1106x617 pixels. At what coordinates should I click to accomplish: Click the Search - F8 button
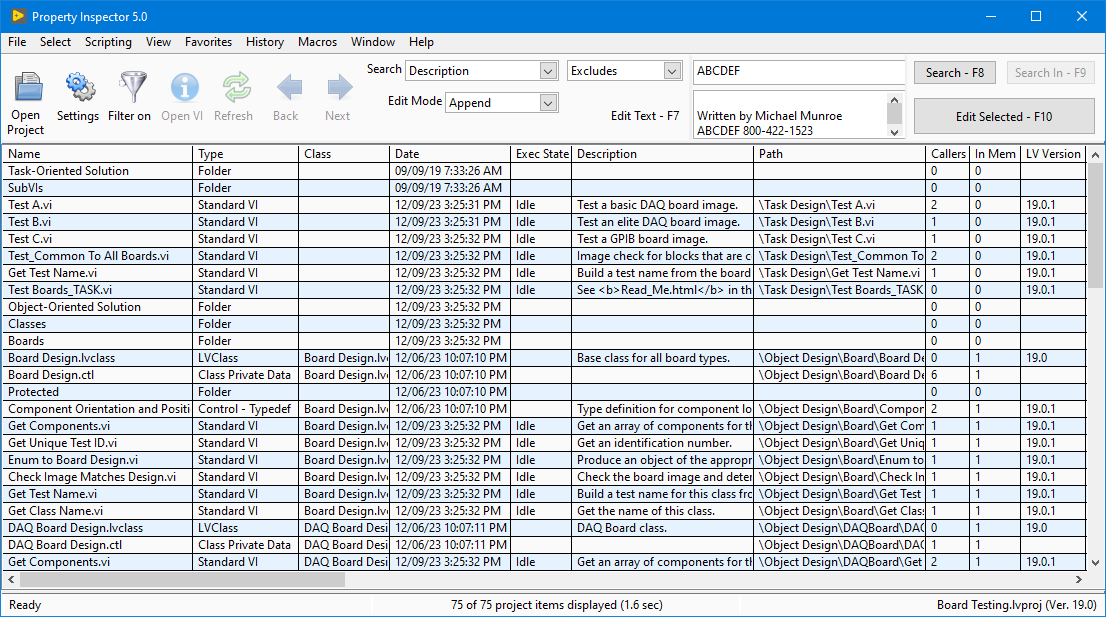[954, 72]
